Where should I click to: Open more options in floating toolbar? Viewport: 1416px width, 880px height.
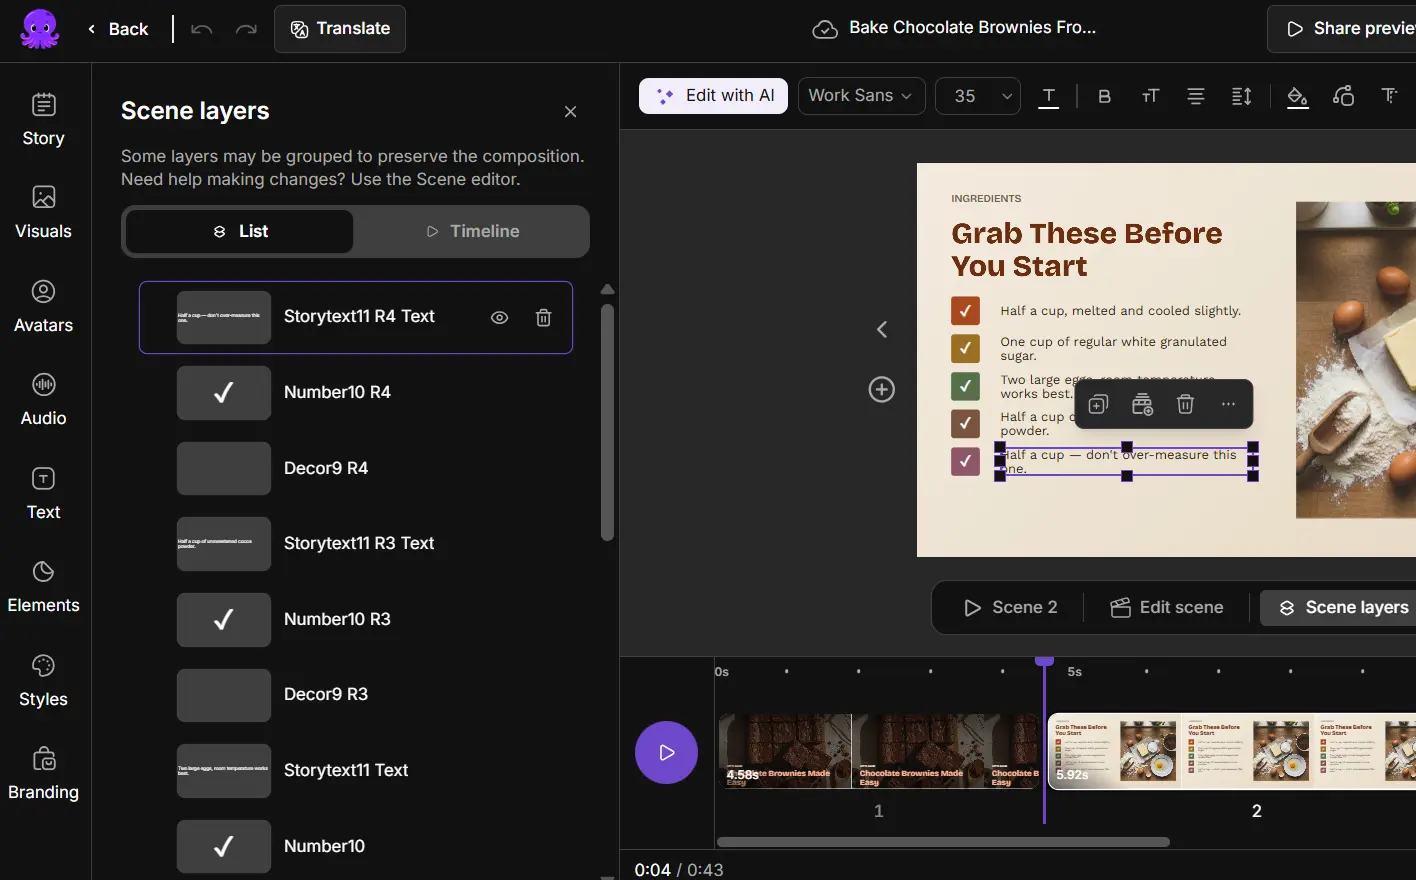pos(1228,404)
